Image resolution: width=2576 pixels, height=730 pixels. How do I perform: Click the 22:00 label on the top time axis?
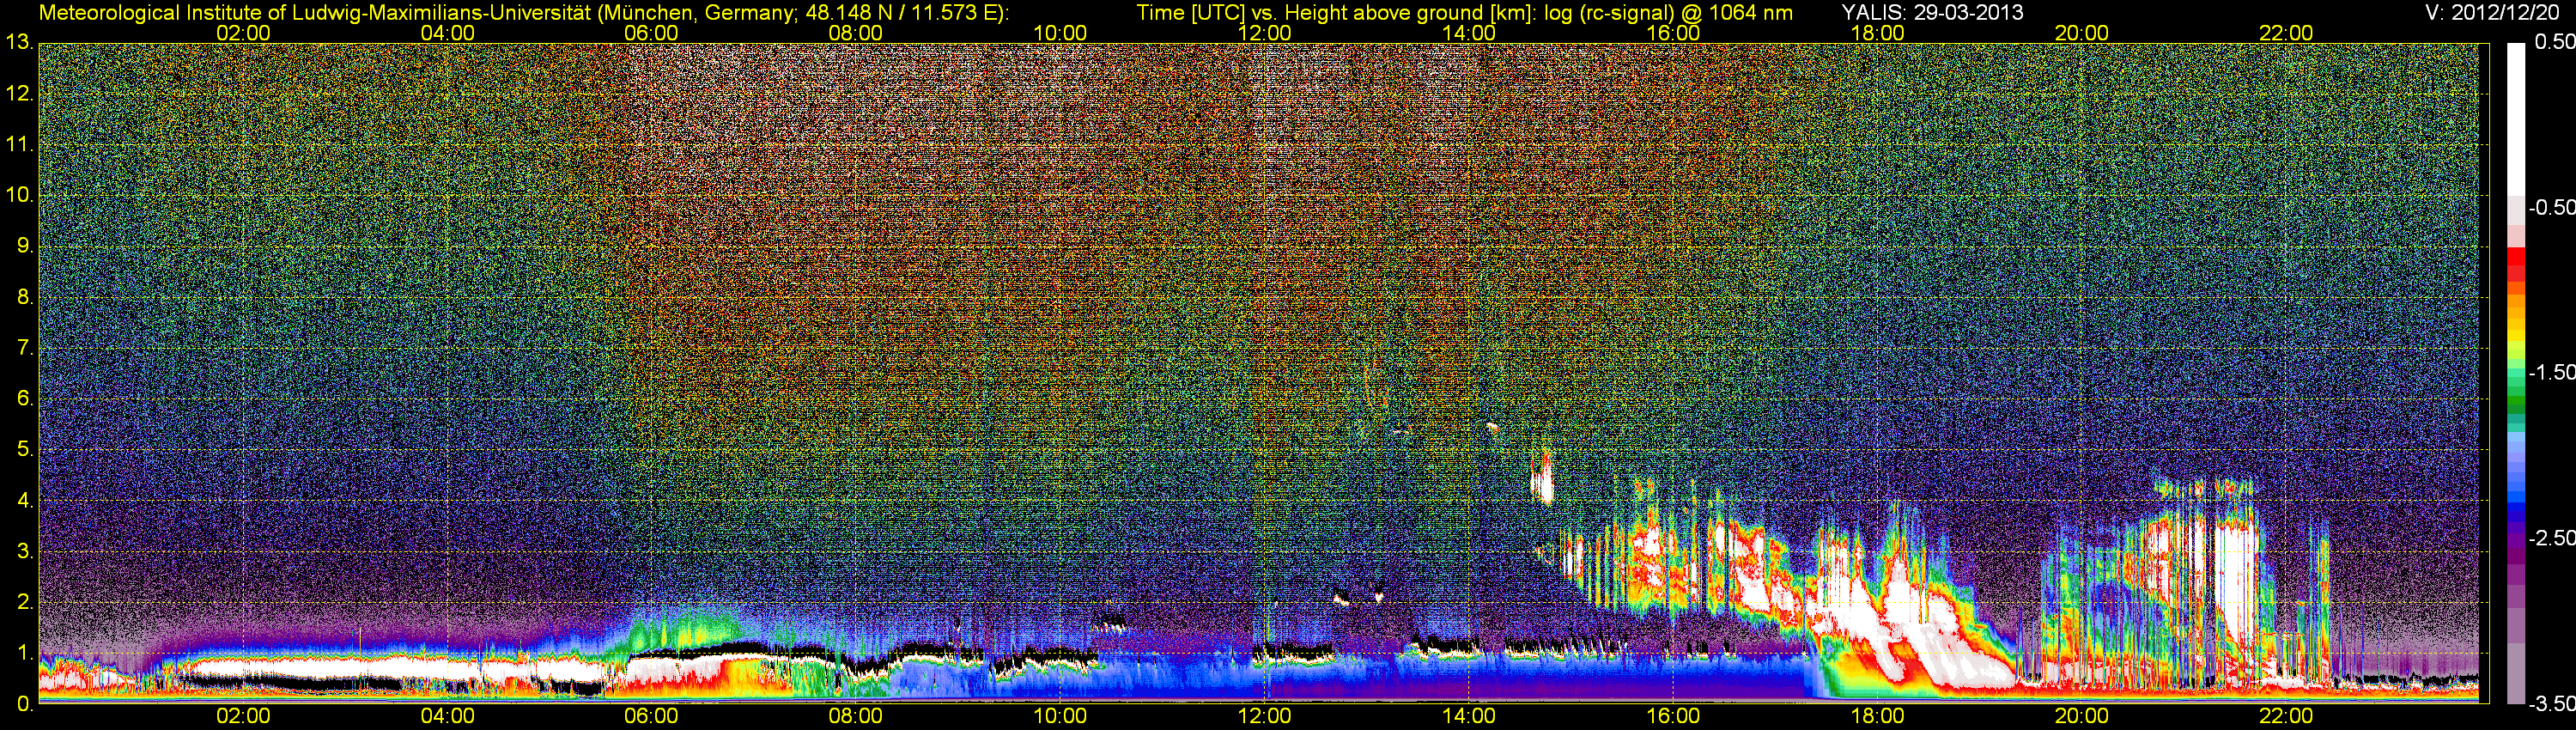[x=2286, y=33]
